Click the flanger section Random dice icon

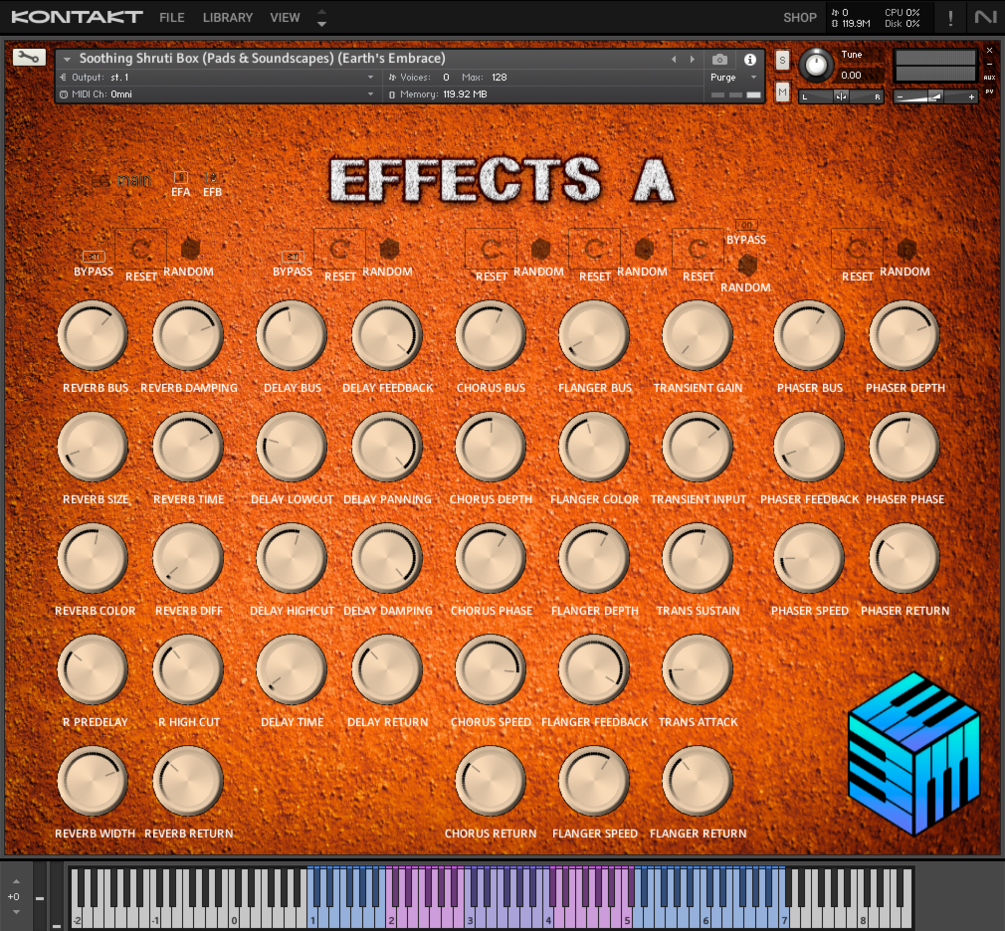point(644,248)
